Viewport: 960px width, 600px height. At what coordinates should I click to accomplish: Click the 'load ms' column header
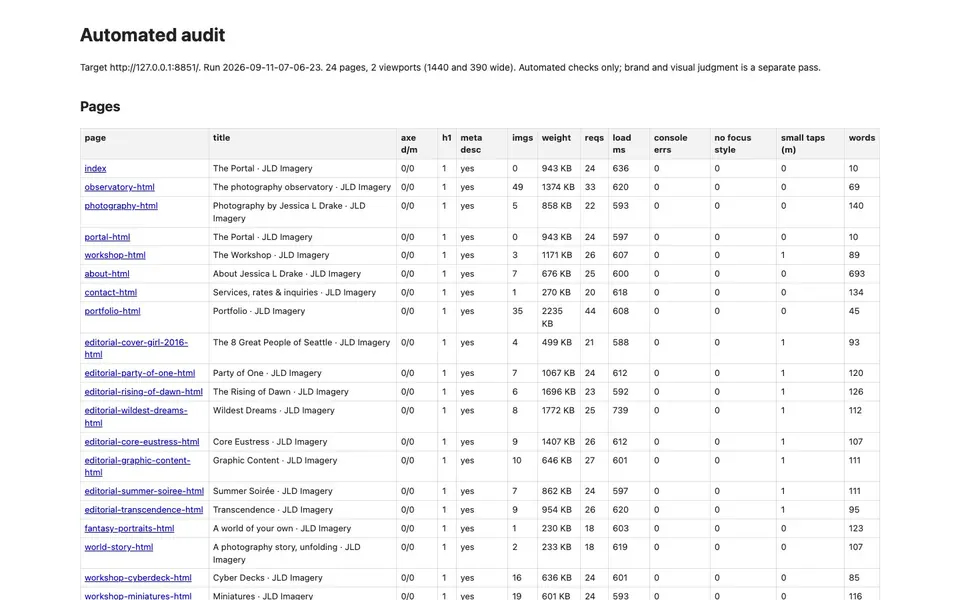point(621,144)
